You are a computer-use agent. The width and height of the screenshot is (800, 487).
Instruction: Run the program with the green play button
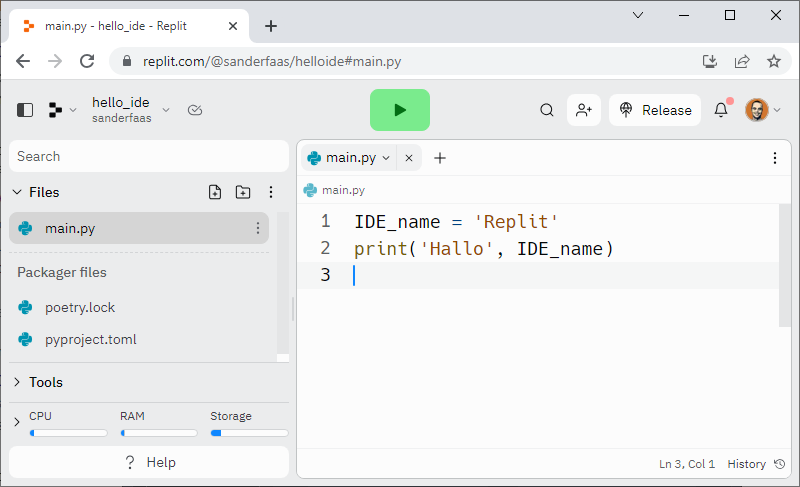coord(399,110)
